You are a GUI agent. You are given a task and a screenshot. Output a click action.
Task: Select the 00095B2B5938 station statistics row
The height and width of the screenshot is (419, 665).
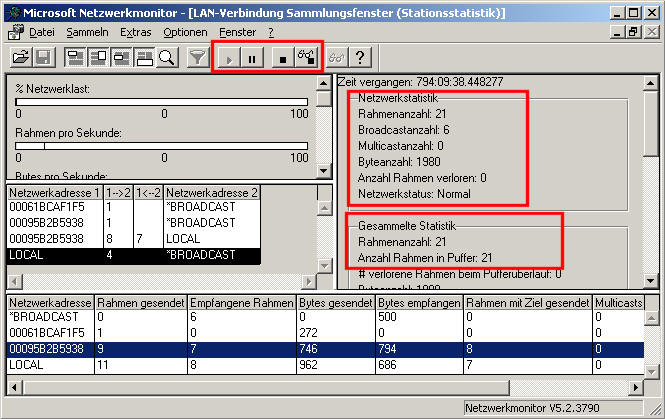[x=326, y=349]
